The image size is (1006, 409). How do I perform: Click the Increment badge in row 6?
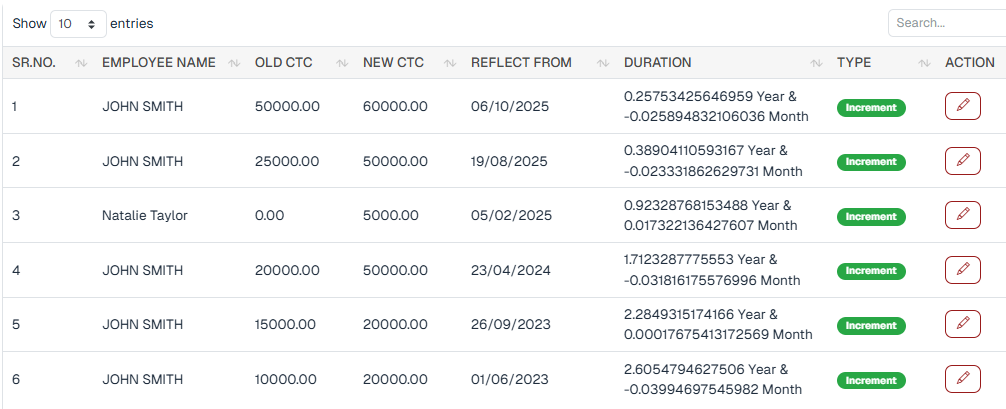tap(871, 379)
